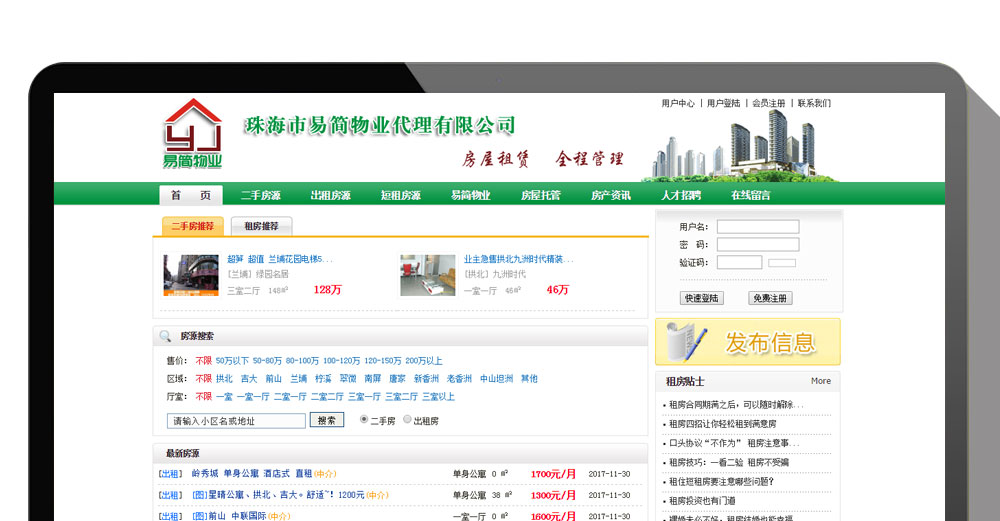Click the 发布信息 banner
The image size is (1000, 521).
pyautogui.click(x=747, y=342)
